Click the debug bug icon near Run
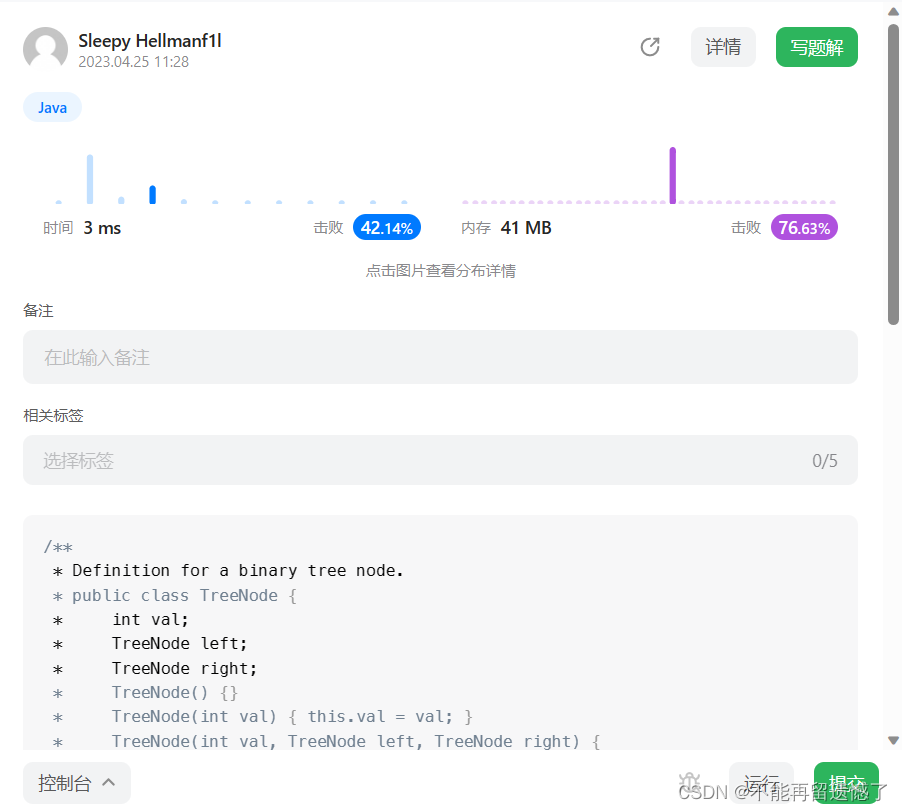Viewport: 902px width, 811px height. [689, 782]
